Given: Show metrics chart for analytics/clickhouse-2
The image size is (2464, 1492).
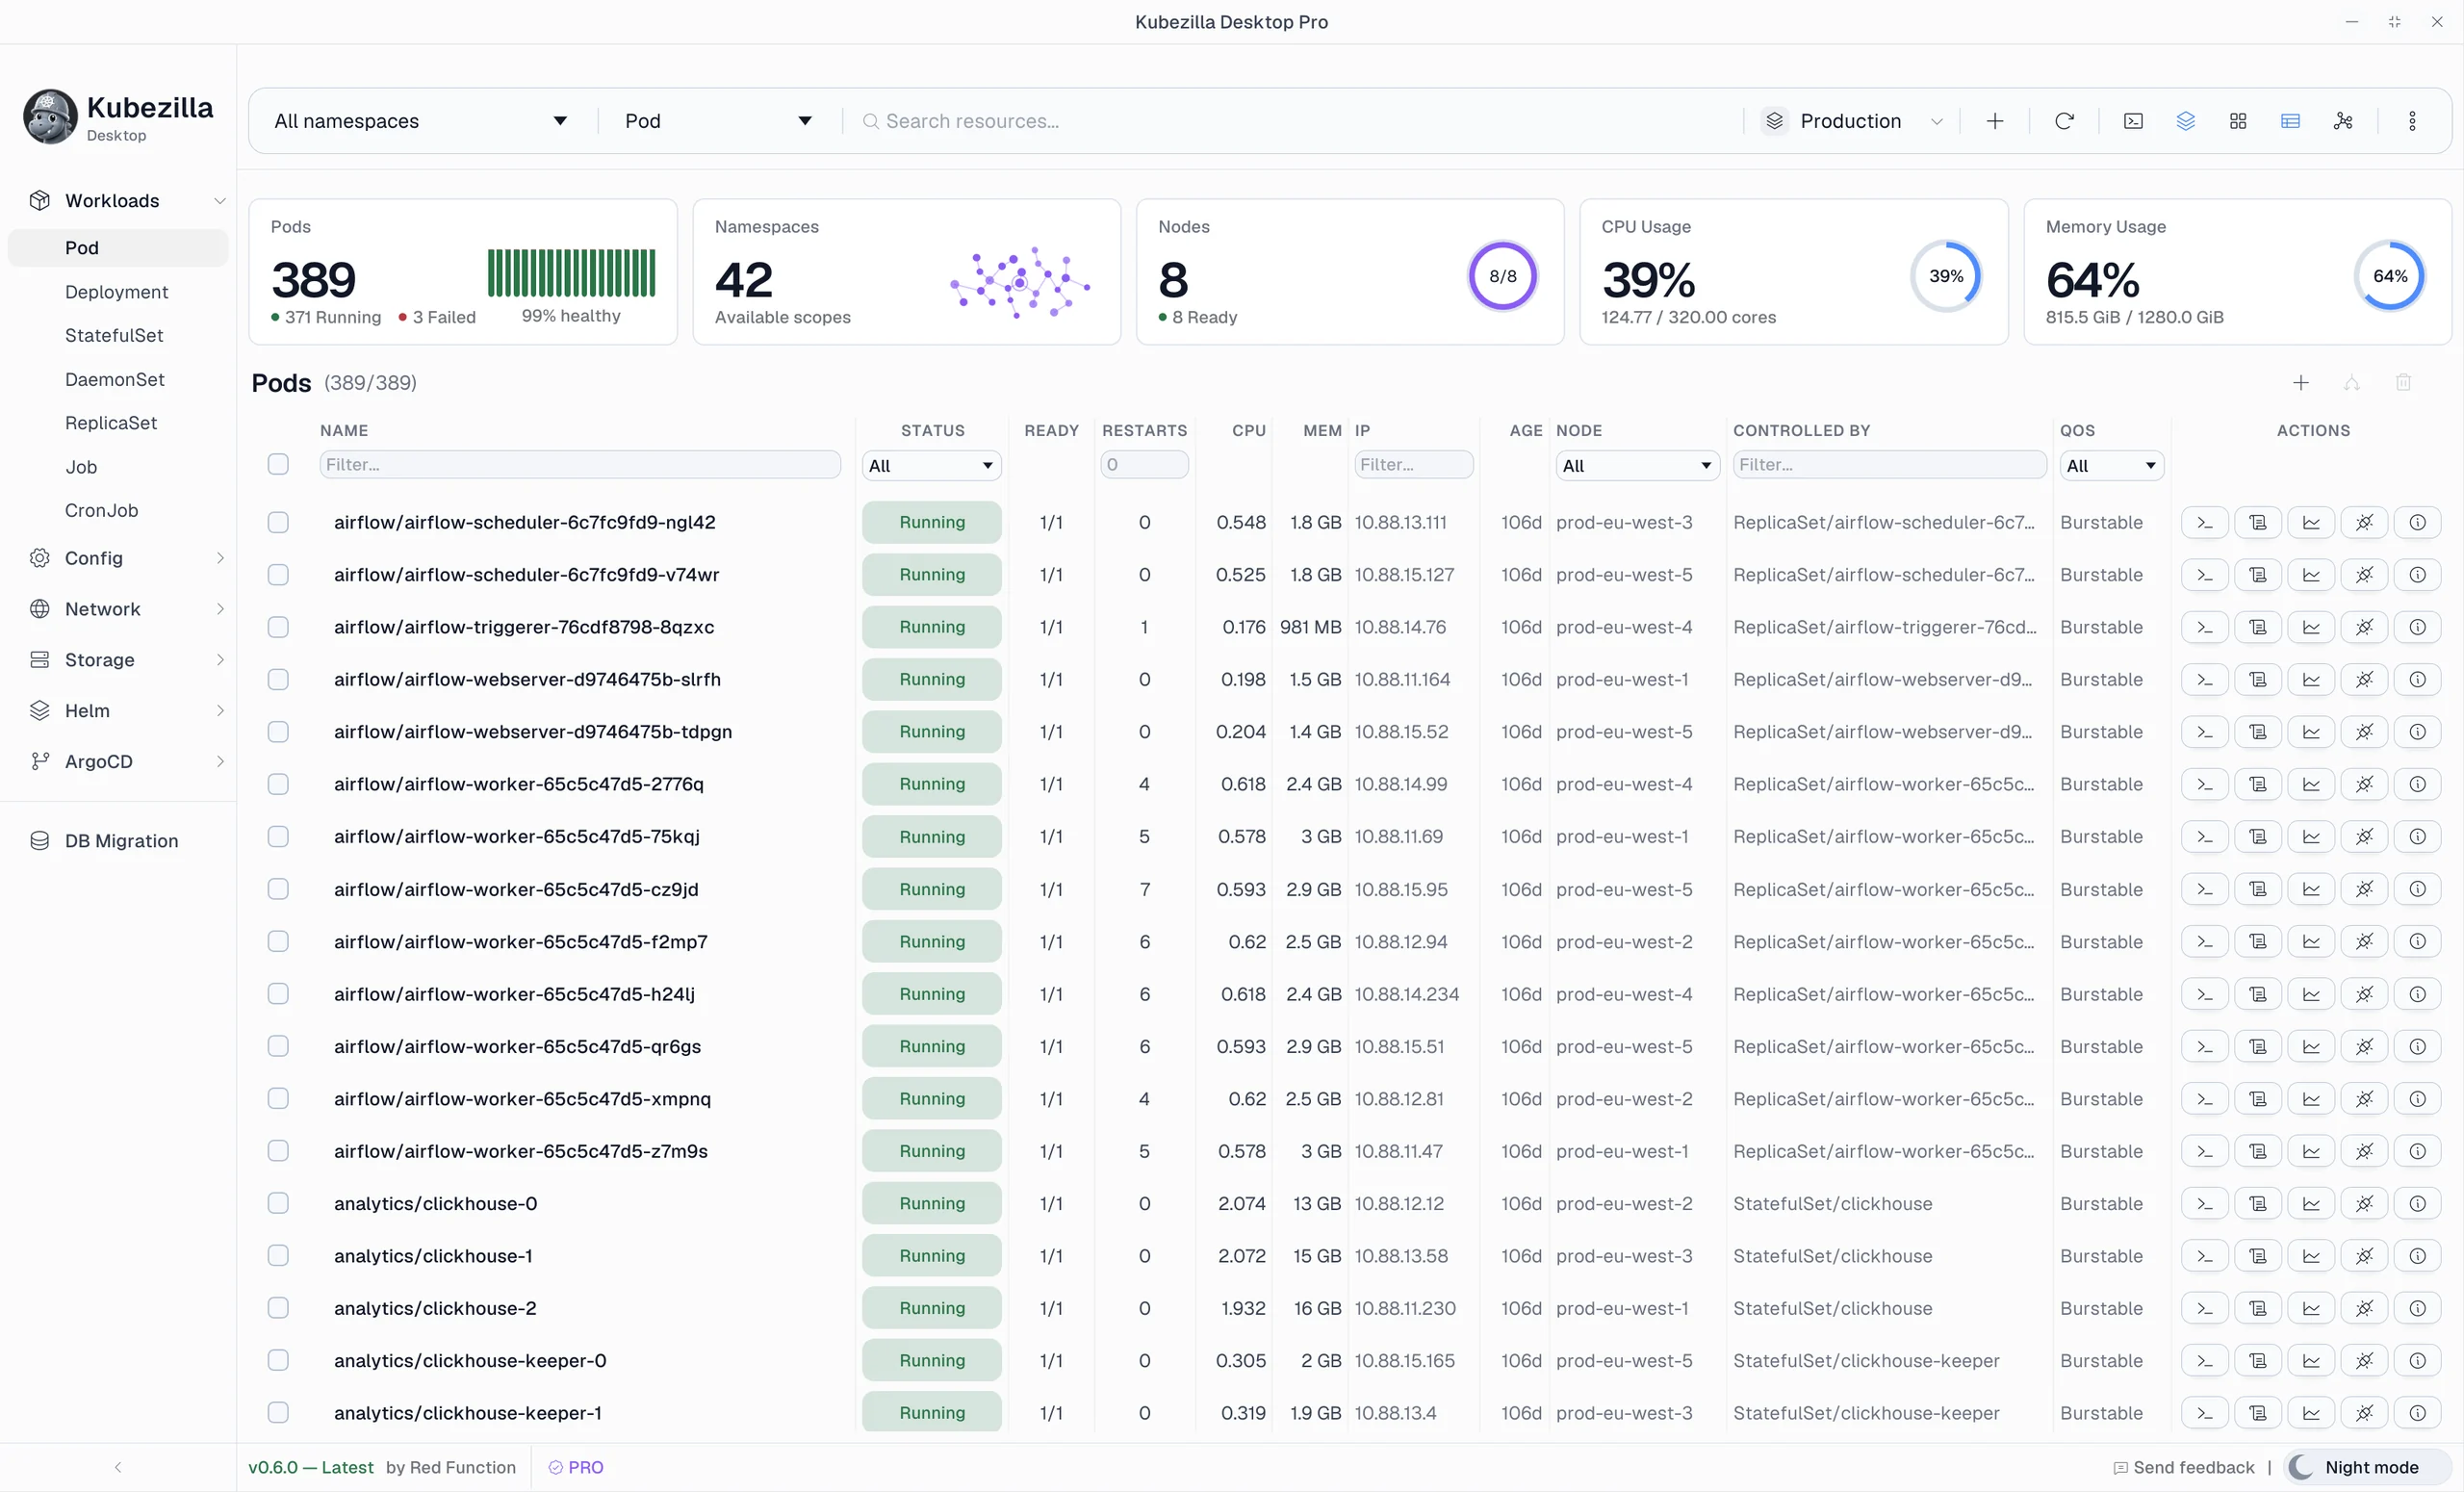Looking at the screenshot, I should point(2311,1308).
